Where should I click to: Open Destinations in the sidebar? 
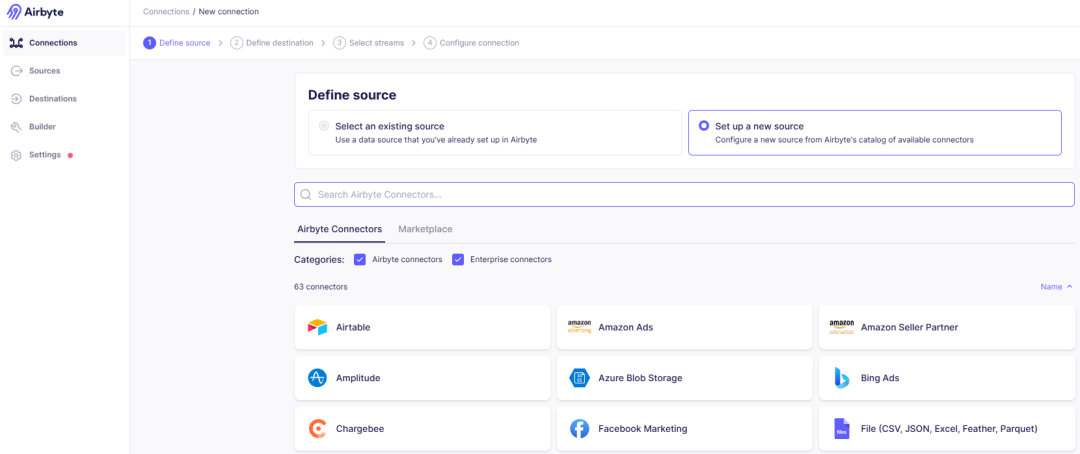click(x=65, y=99)
